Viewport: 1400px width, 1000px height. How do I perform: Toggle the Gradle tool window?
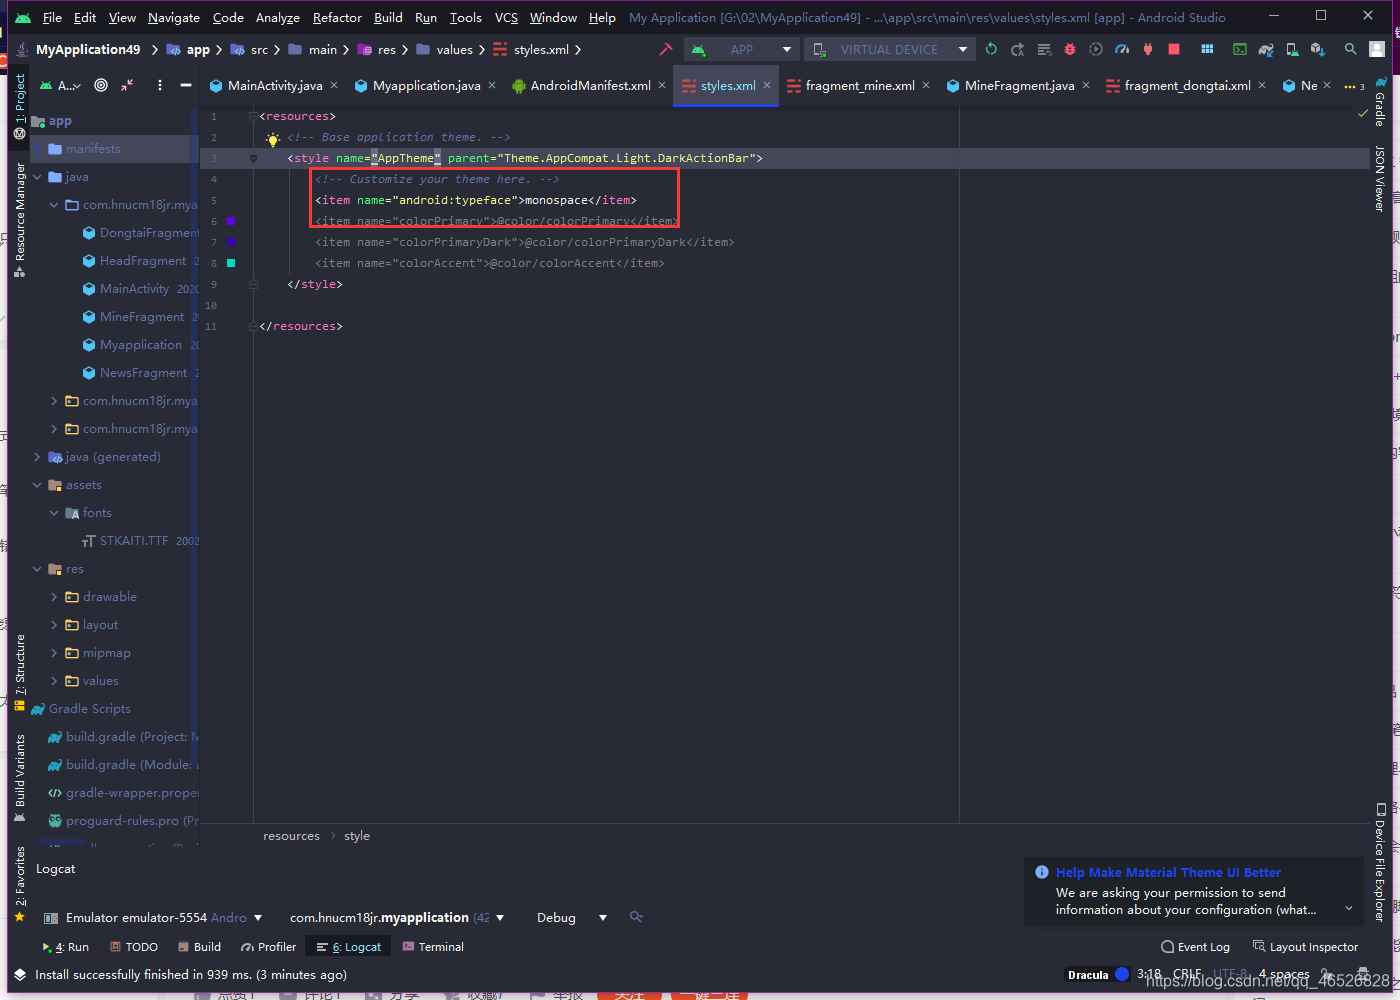[1380, 102]
